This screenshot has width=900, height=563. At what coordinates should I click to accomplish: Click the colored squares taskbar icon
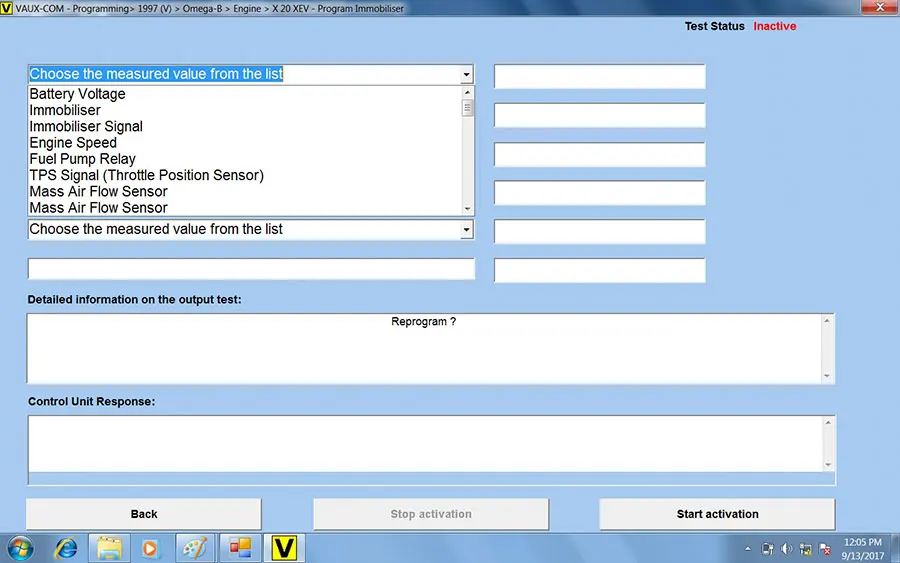[240, 549]
